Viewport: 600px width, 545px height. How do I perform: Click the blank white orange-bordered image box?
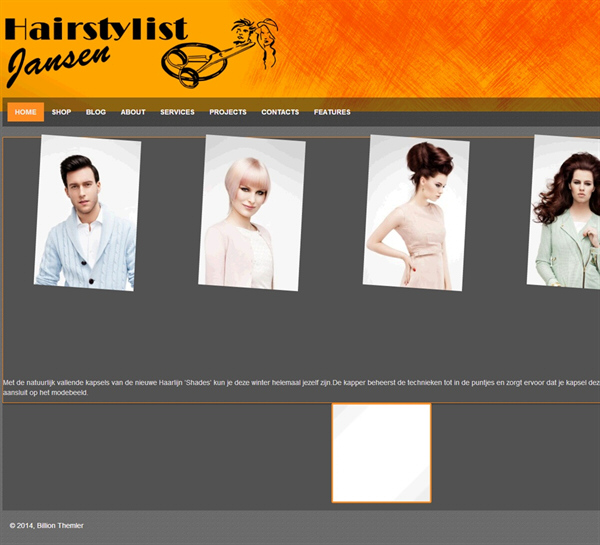click(382, 453)
